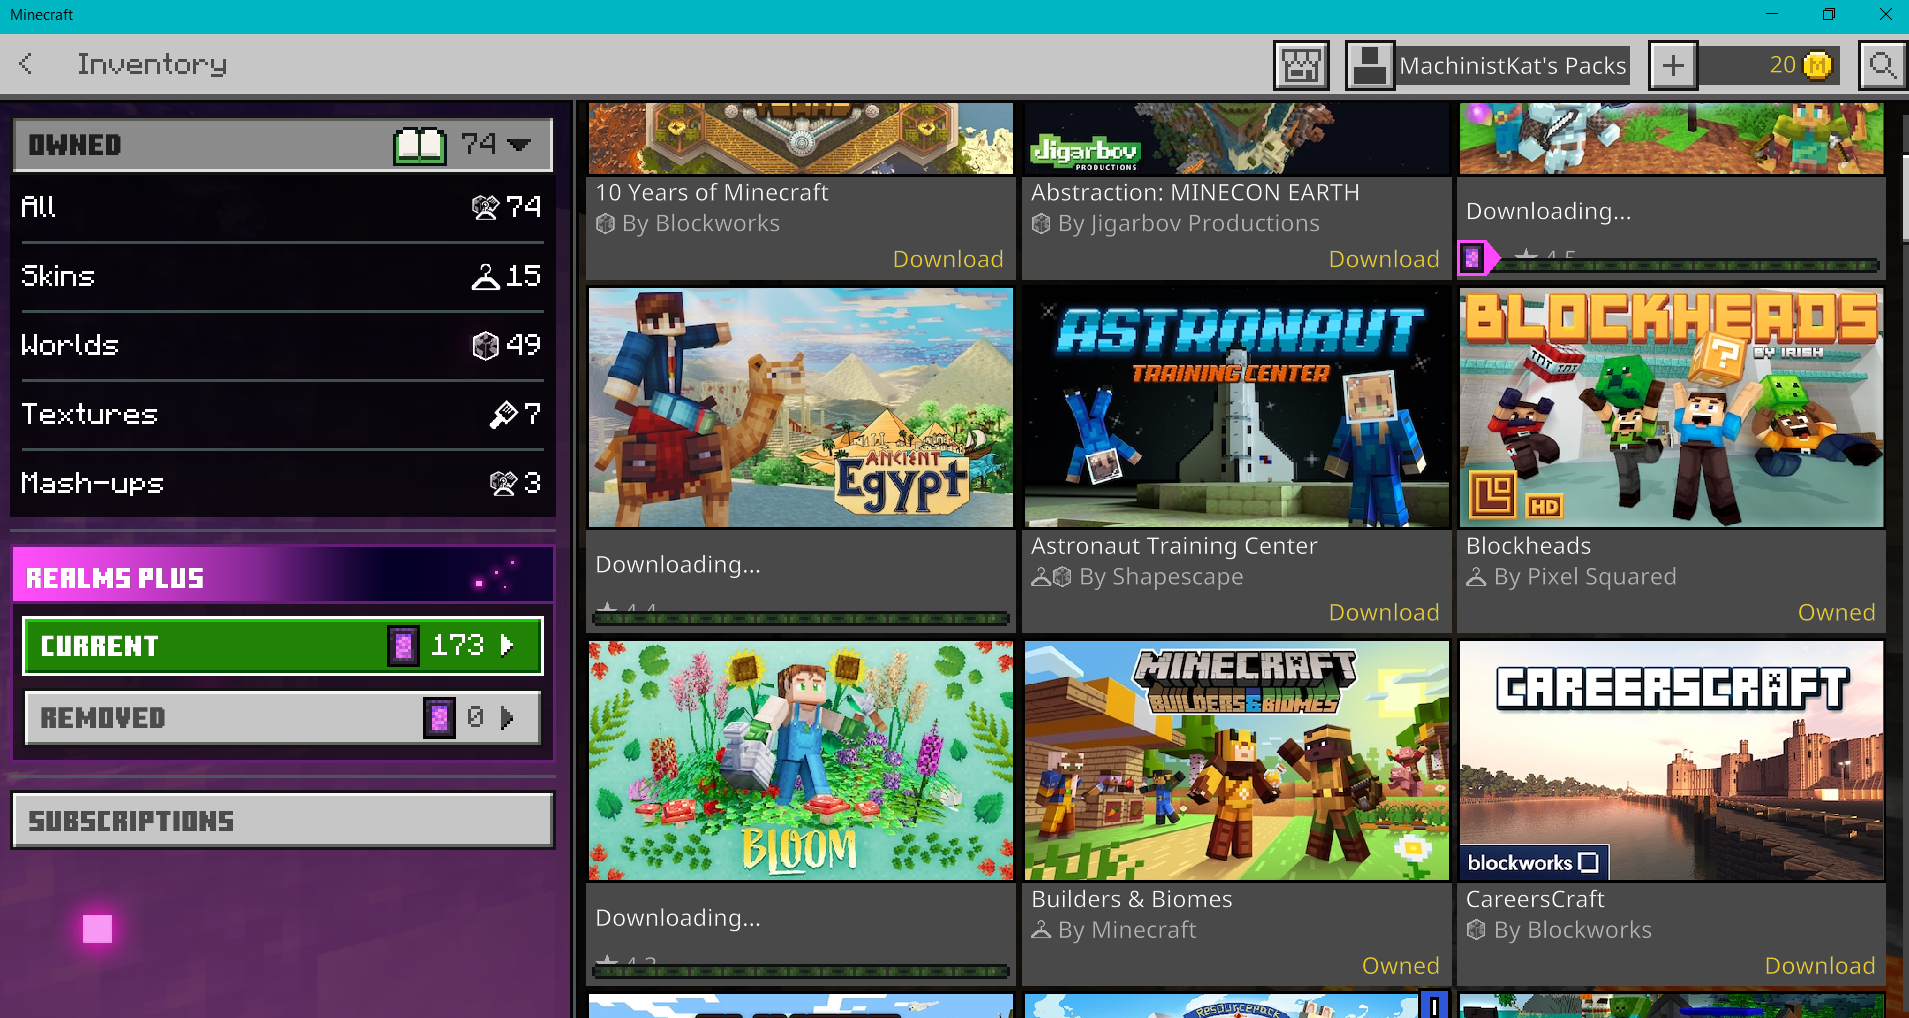Restore down the Minecraft window
This screenshot has height=1018, width=1909.
click(1829, 15)
